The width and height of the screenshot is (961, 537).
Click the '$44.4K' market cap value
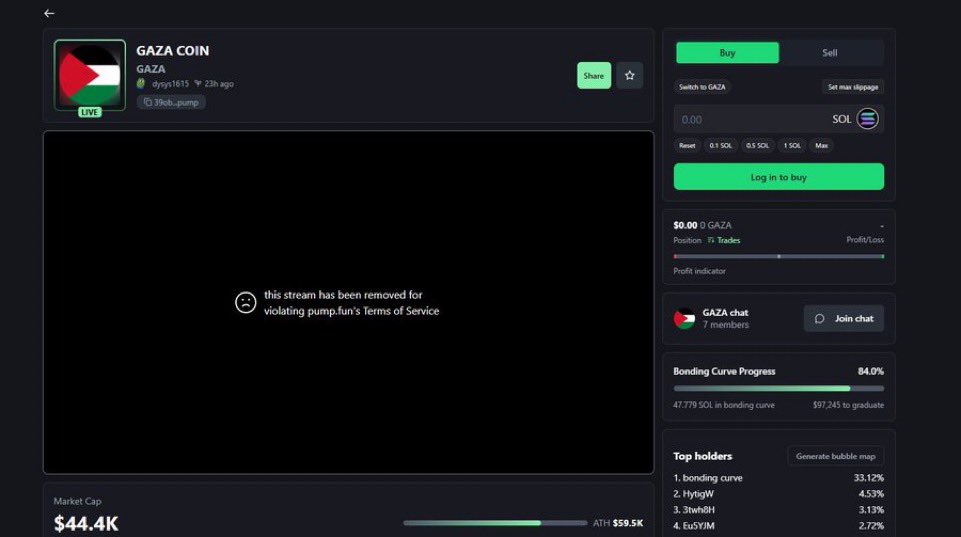(x=86, y=524)
